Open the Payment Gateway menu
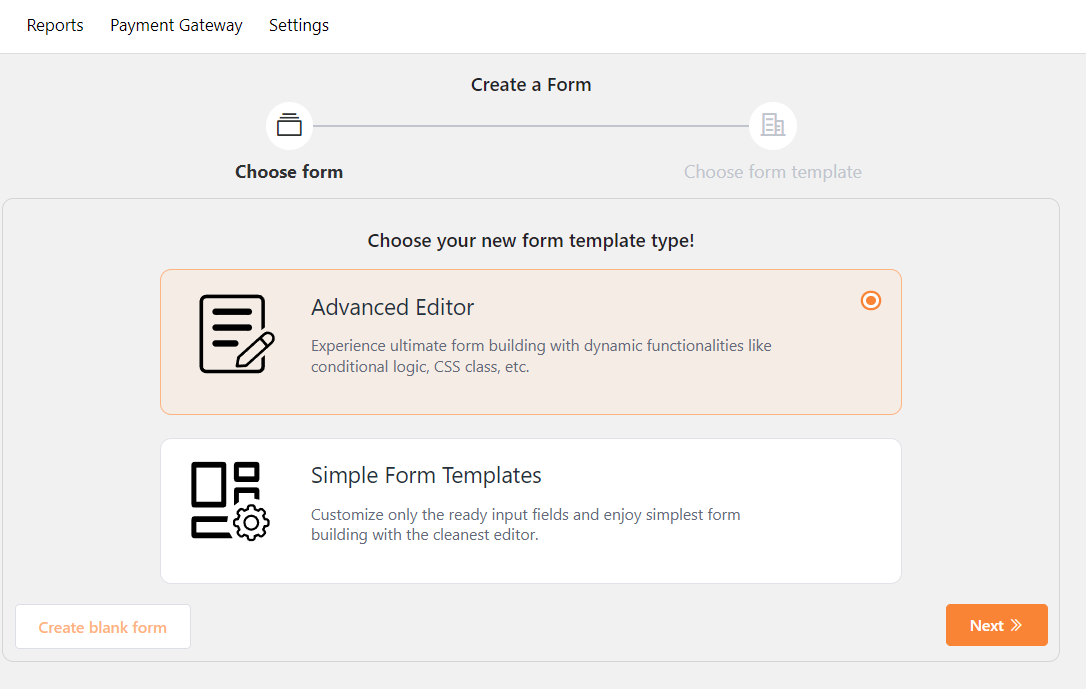1086x689 pixels. point(176,25)
